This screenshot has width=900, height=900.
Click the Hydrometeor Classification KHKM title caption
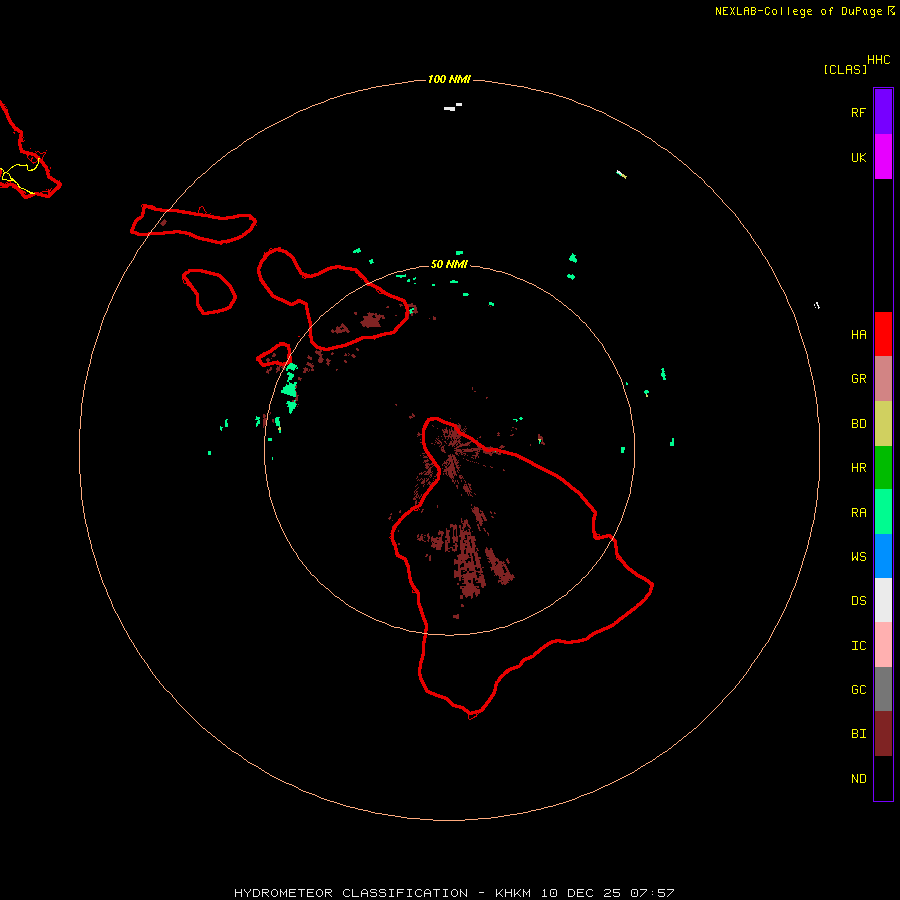click(453, 893)
